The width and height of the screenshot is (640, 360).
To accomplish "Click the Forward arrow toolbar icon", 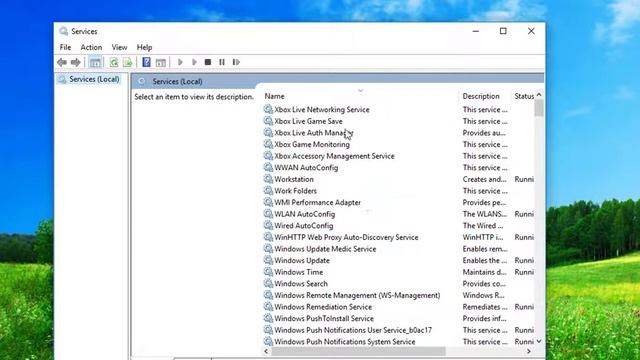I will coord(76,62).
